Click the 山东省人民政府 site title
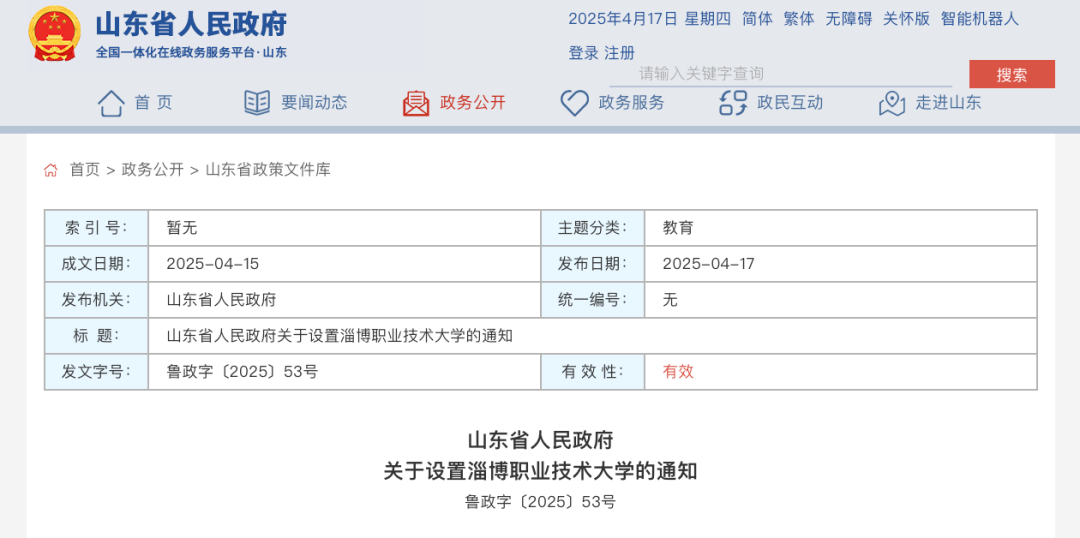Screen dimensions: 1080x538 191,25
